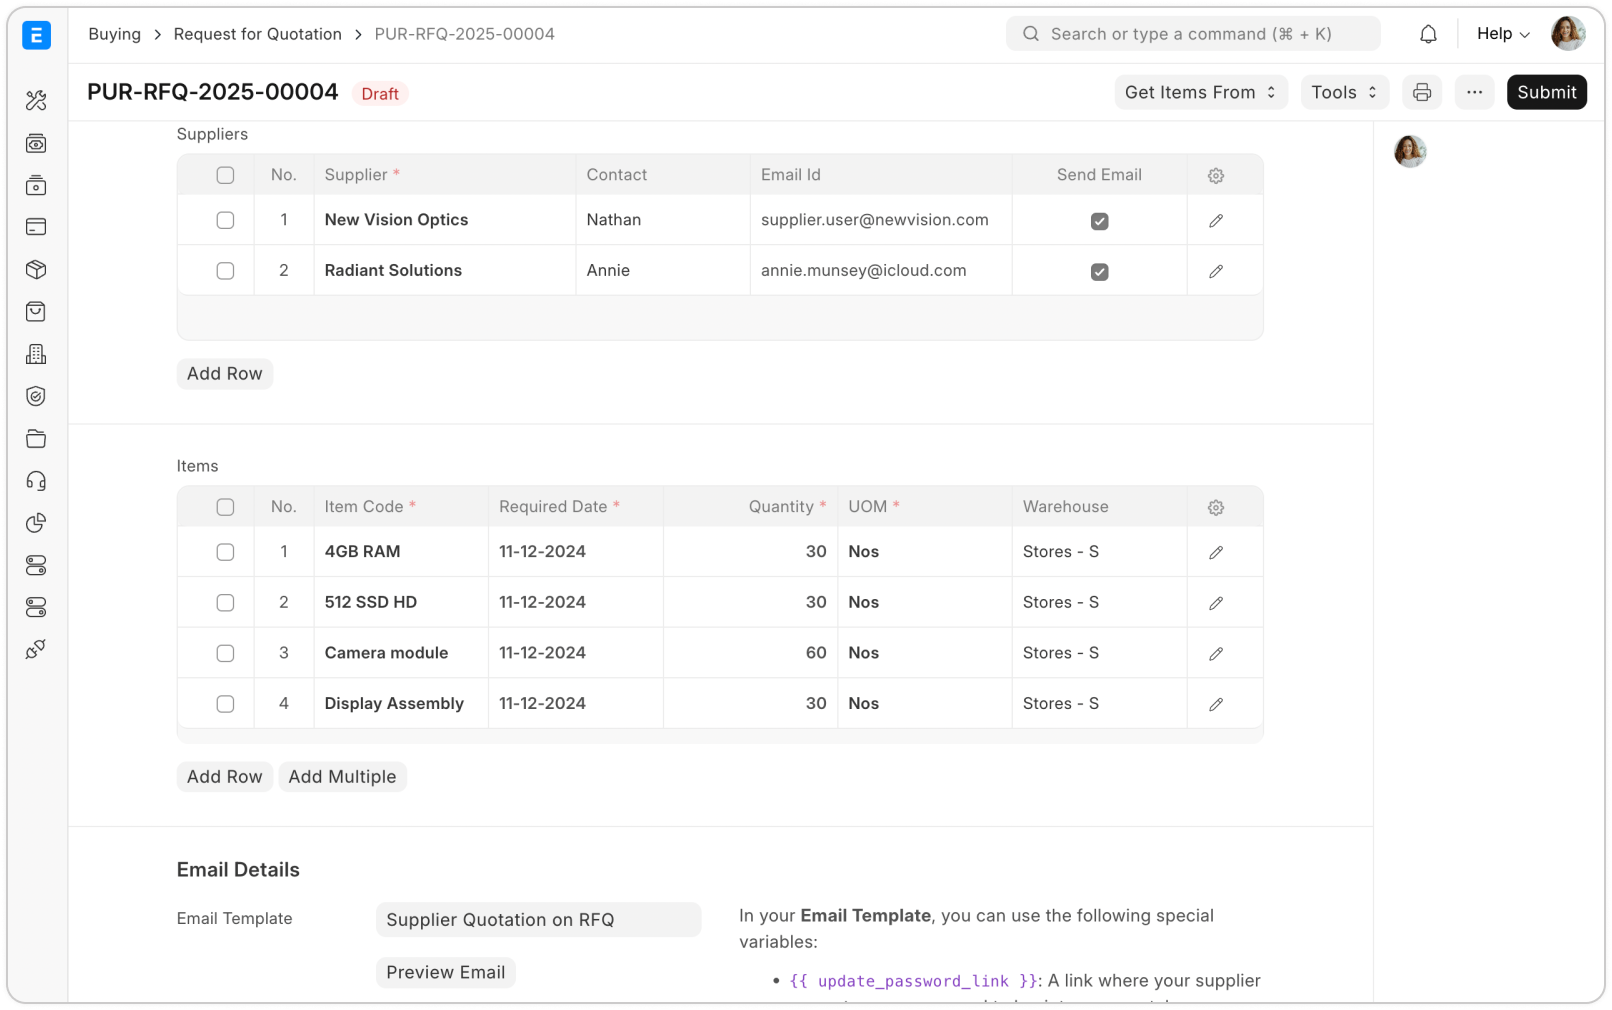
Task: Disable Send Email for New Vision Optics
Action: tap(1098, 220)
